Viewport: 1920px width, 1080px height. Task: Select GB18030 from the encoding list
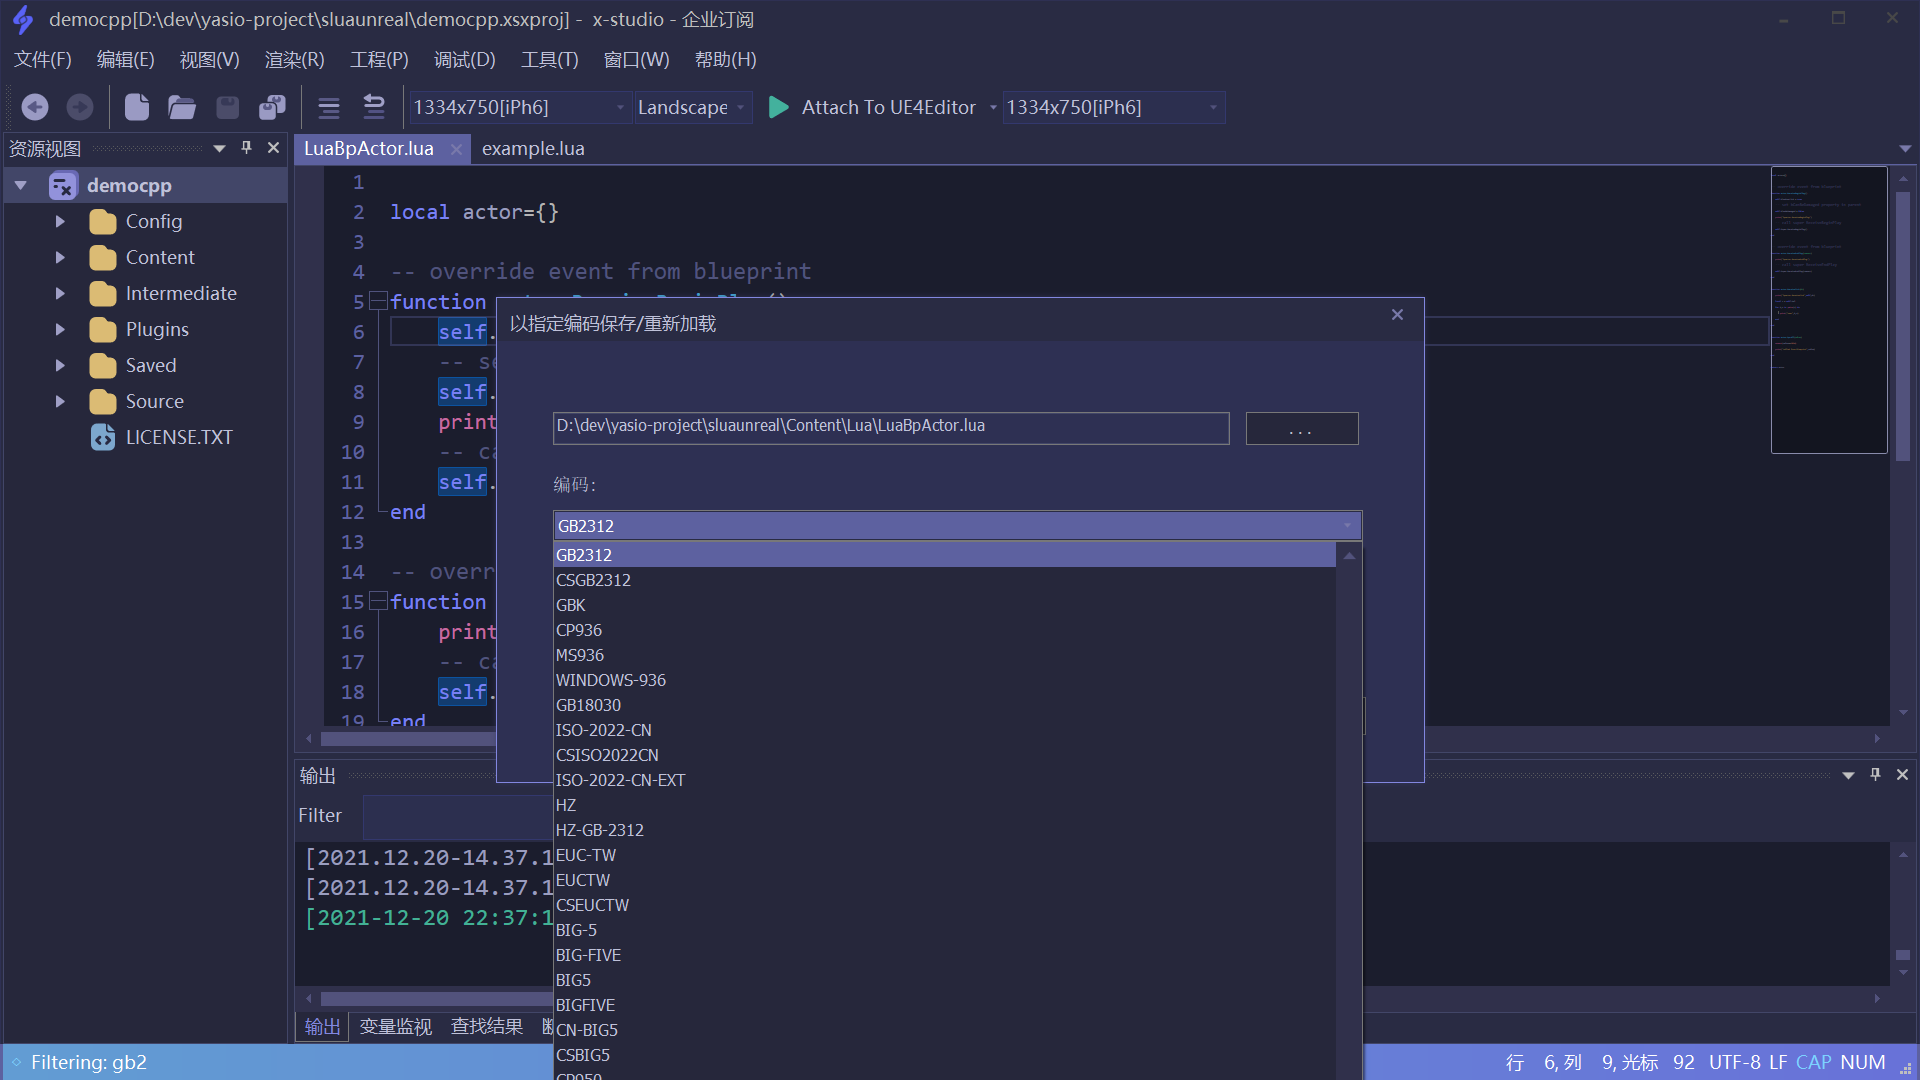pos(588,705)
